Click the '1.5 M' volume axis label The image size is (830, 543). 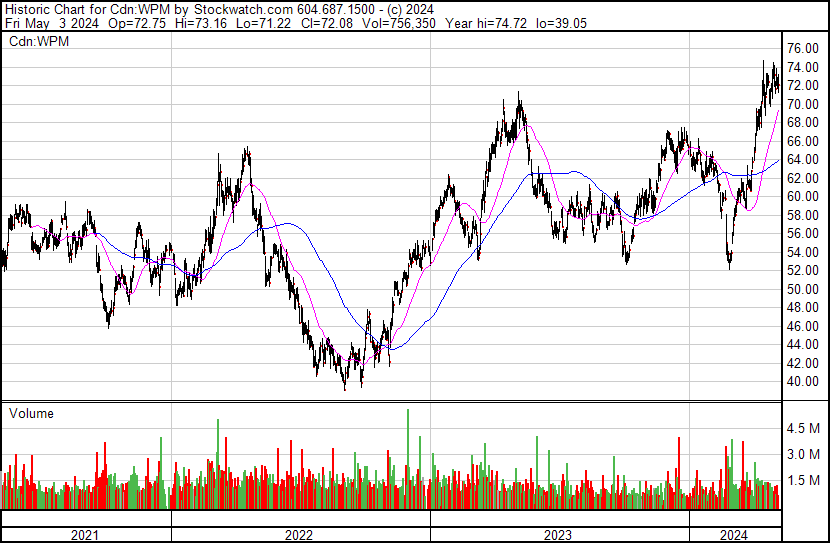[804, 480]
